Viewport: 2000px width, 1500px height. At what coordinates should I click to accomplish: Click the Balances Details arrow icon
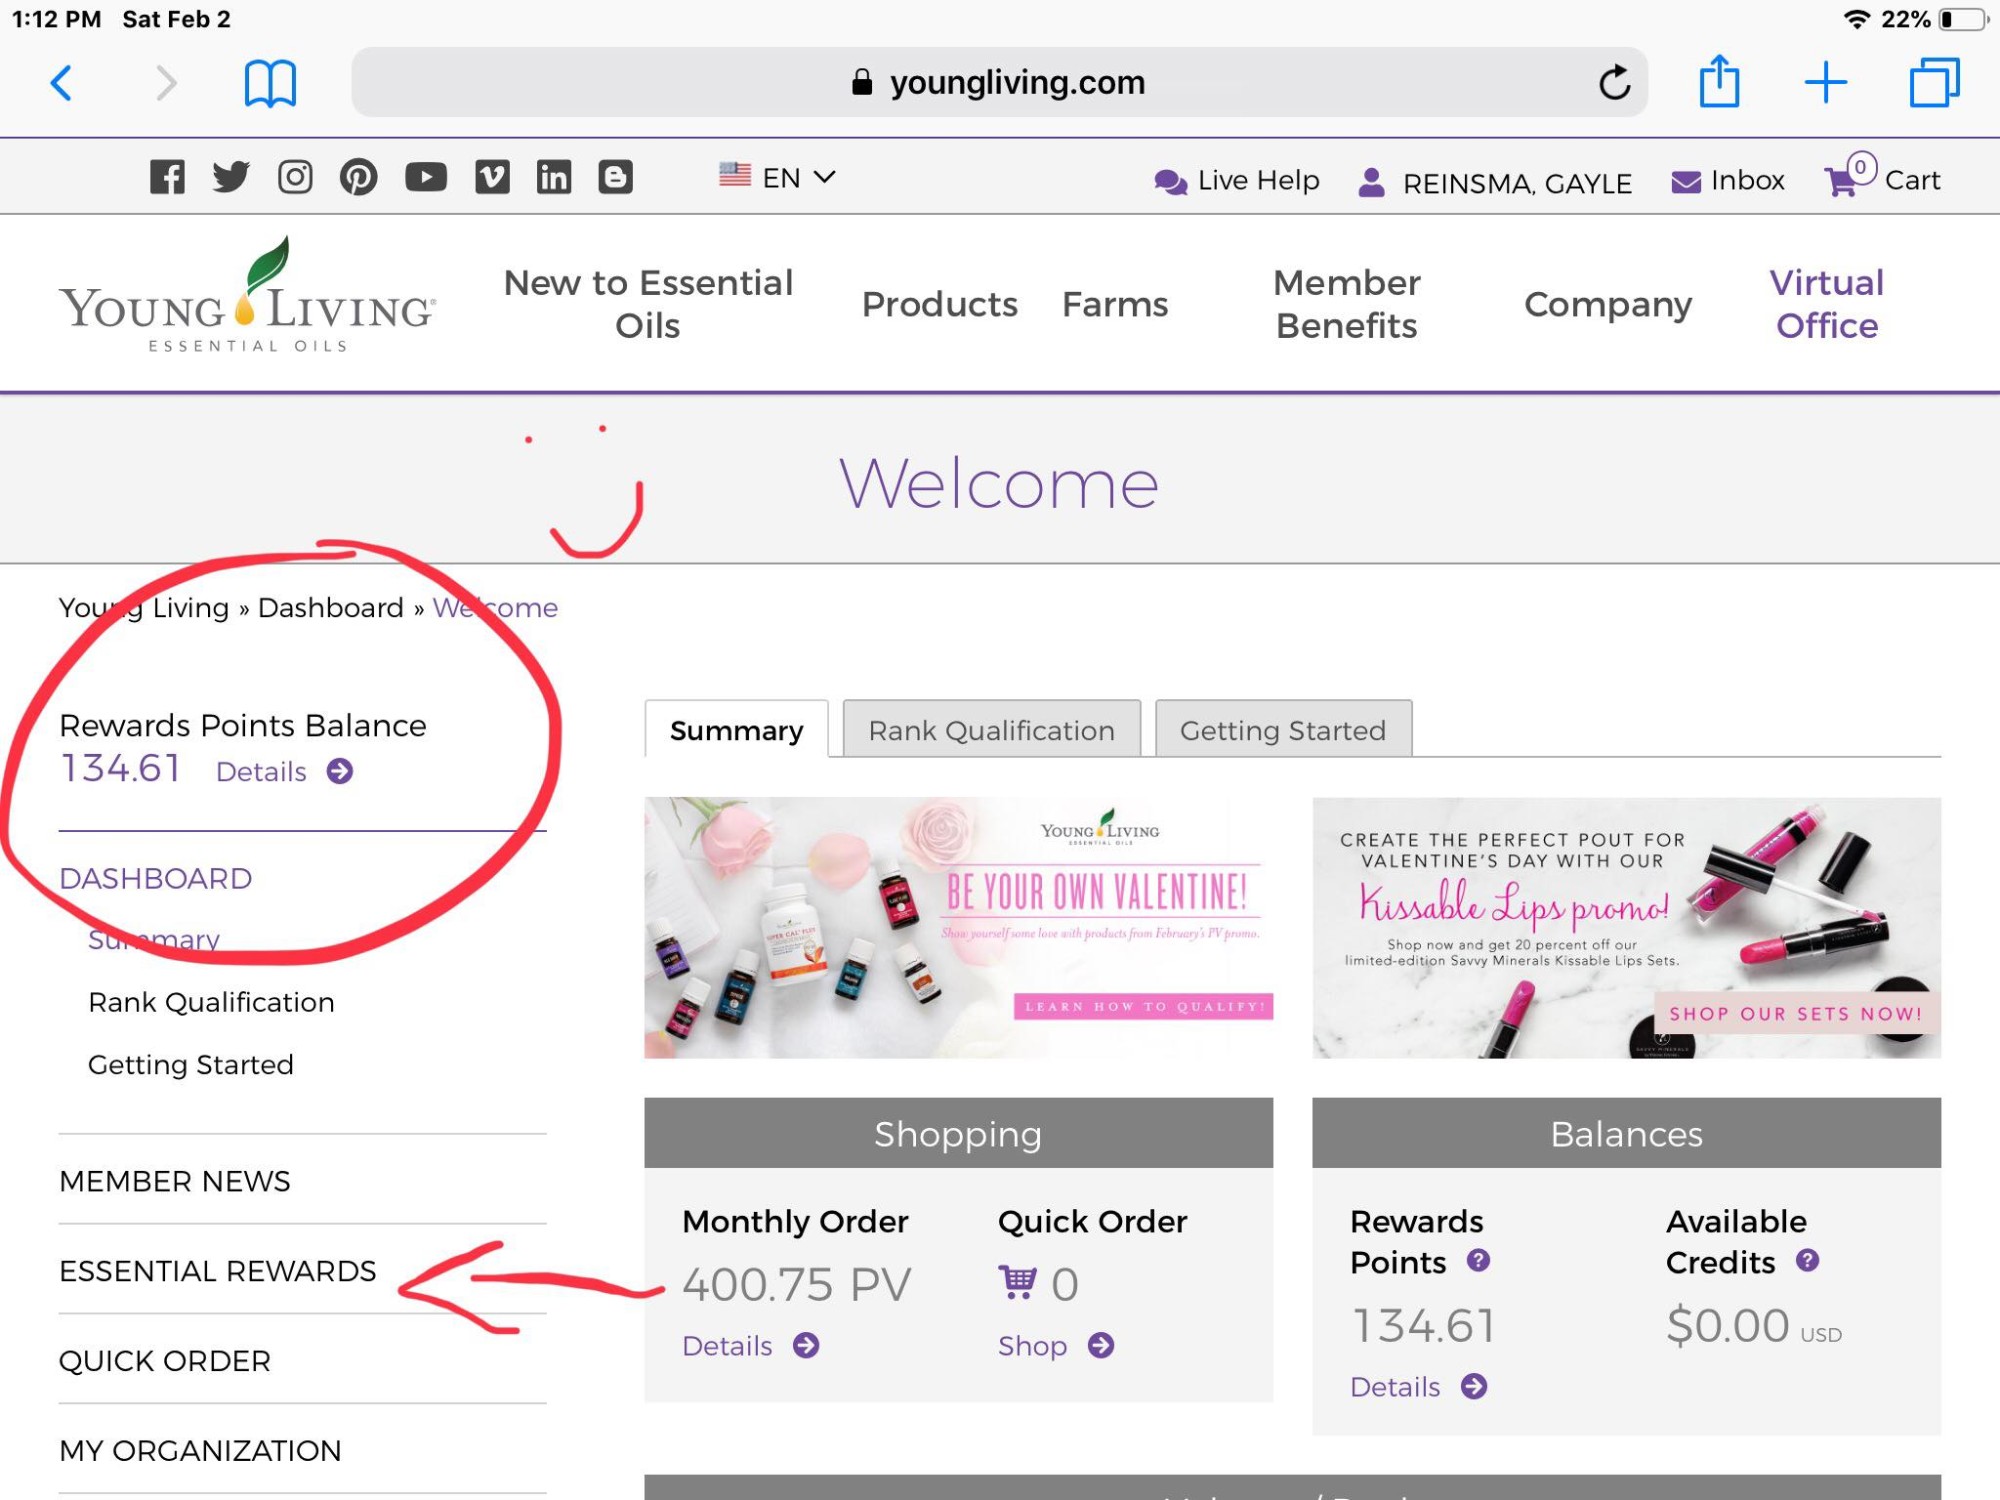[1474, 1386]
